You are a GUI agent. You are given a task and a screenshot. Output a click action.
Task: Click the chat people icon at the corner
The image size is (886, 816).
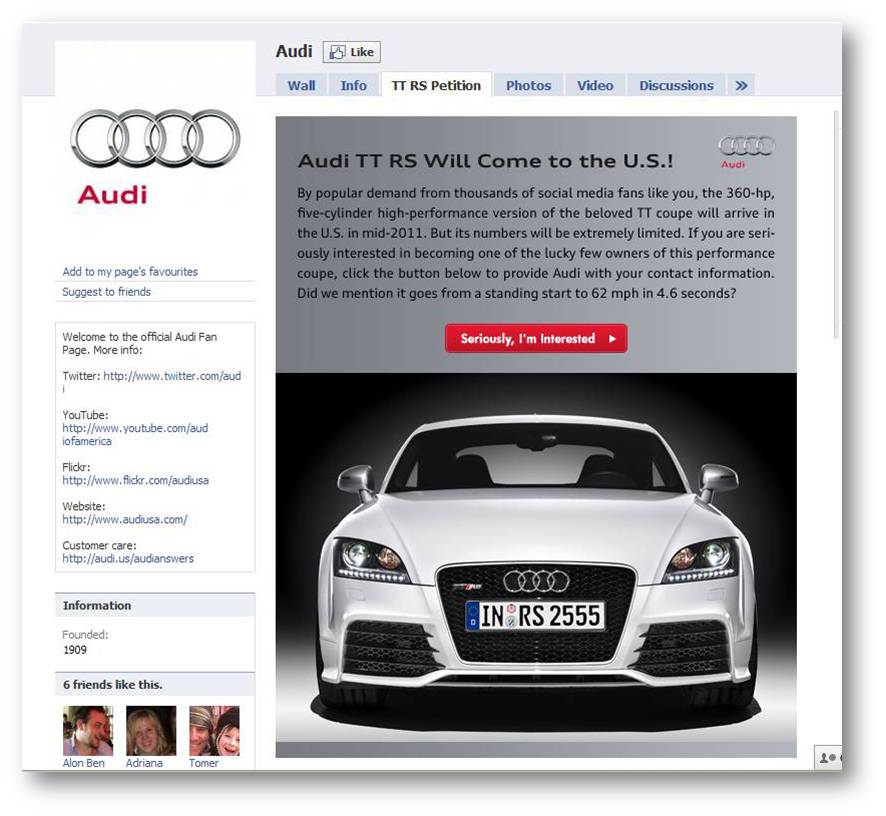[828, 758]
